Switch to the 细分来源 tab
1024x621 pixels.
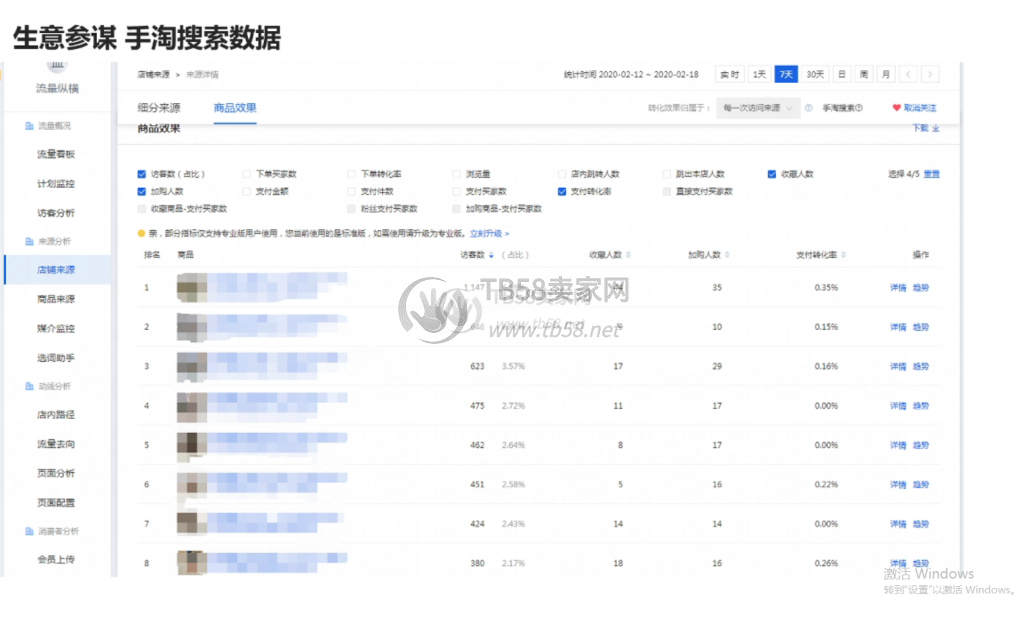[159, 108]
